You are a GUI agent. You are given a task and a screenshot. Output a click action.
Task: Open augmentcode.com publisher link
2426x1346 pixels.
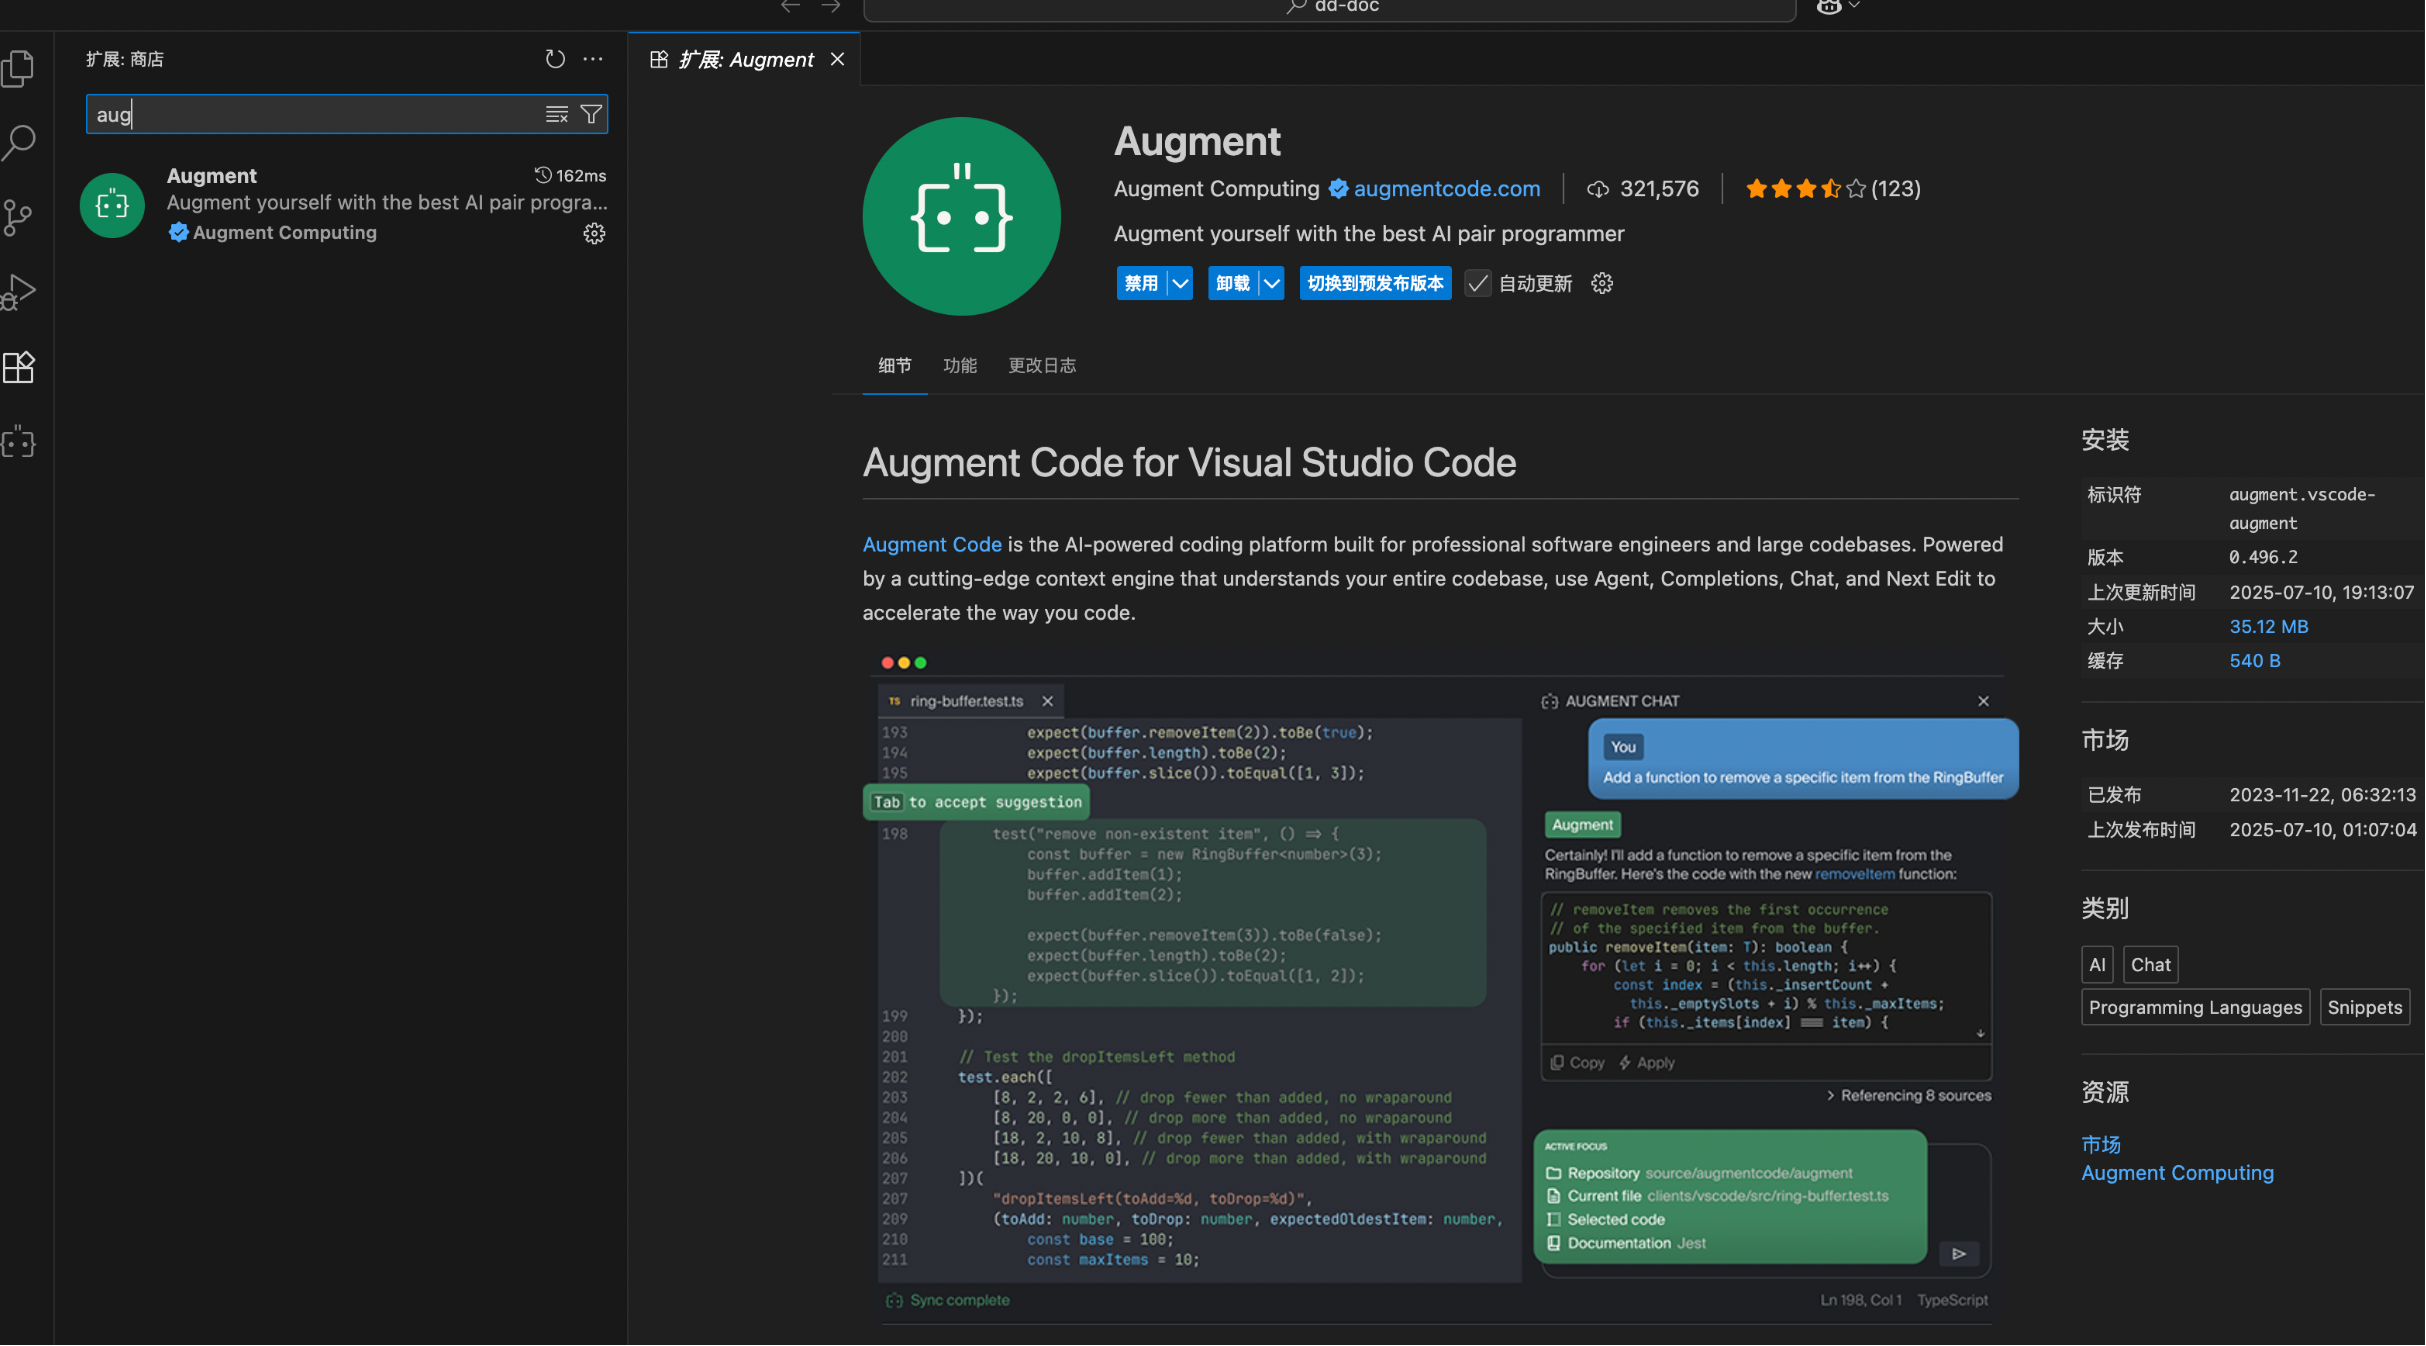pos(1446,189)
